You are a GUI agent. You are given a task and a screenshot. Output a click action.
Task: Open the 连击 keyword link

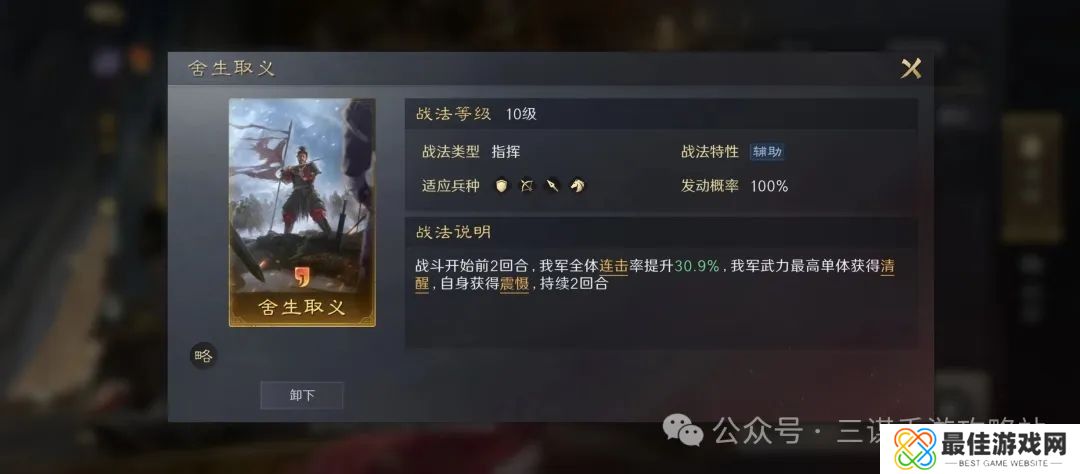pyautogui.click(x=614, y=267)
